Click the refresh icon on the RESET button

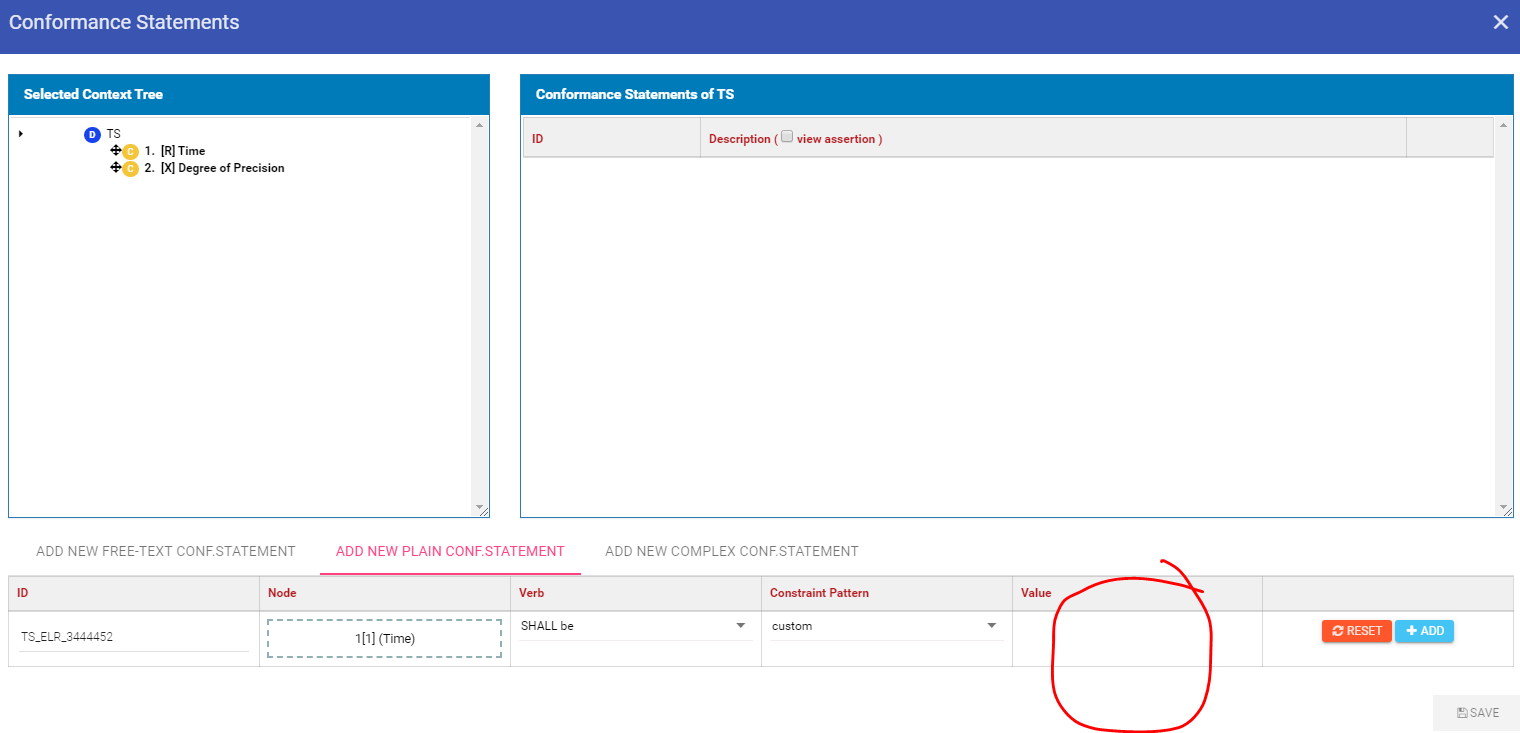[x=1338, y=631]
